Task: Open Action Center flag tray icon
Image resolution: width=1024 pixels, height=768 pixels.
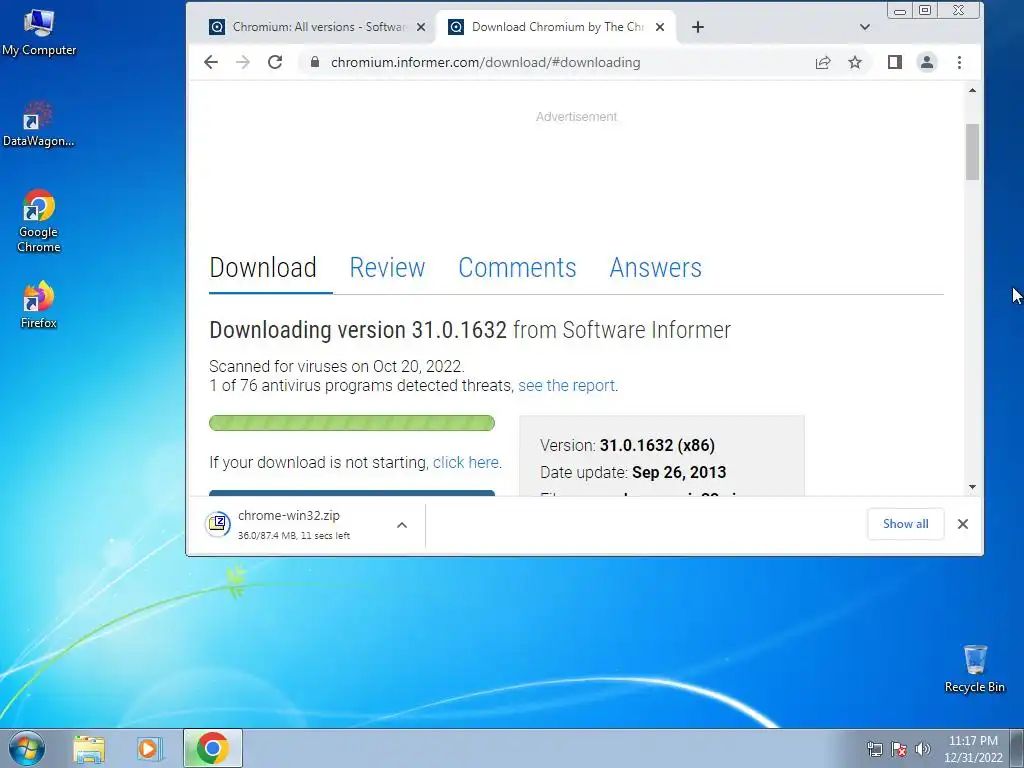Action: [899, 749]
